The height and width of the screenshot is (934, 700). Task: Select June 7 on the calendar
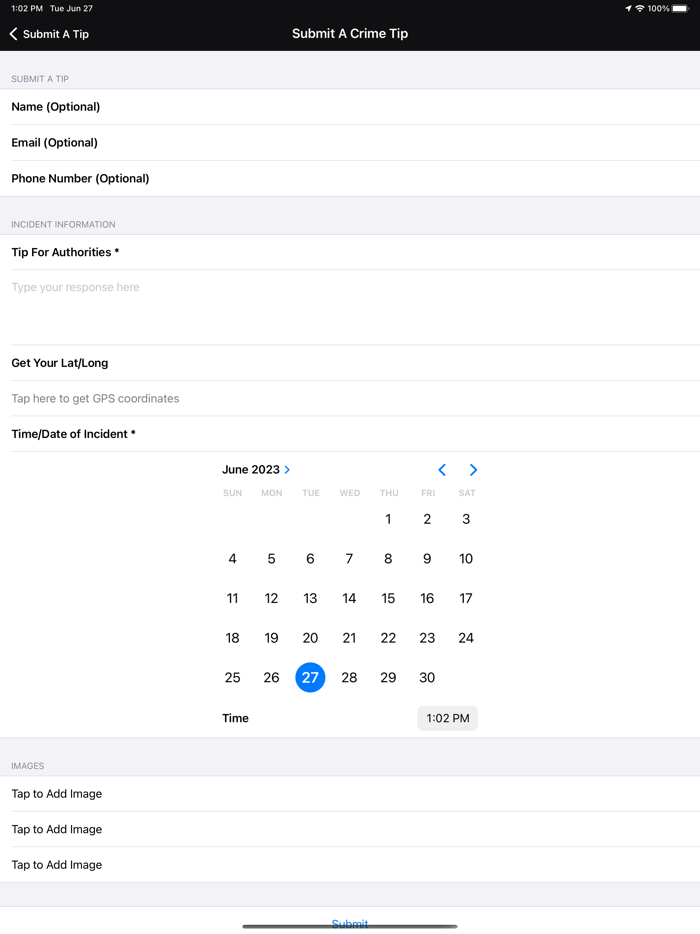coord(349,559)
